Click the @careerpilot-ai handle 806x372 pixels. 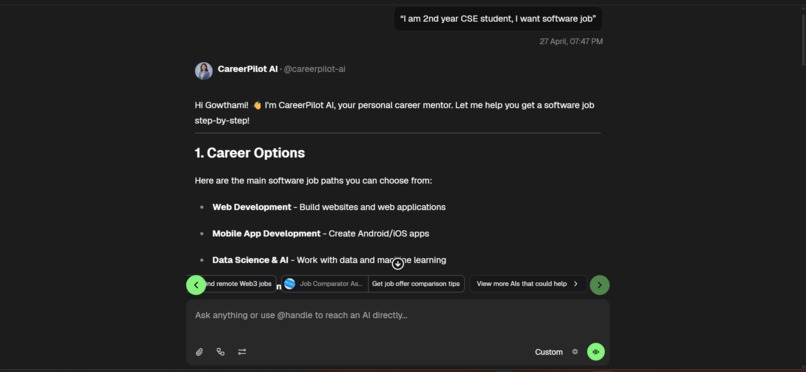(314, 69)
